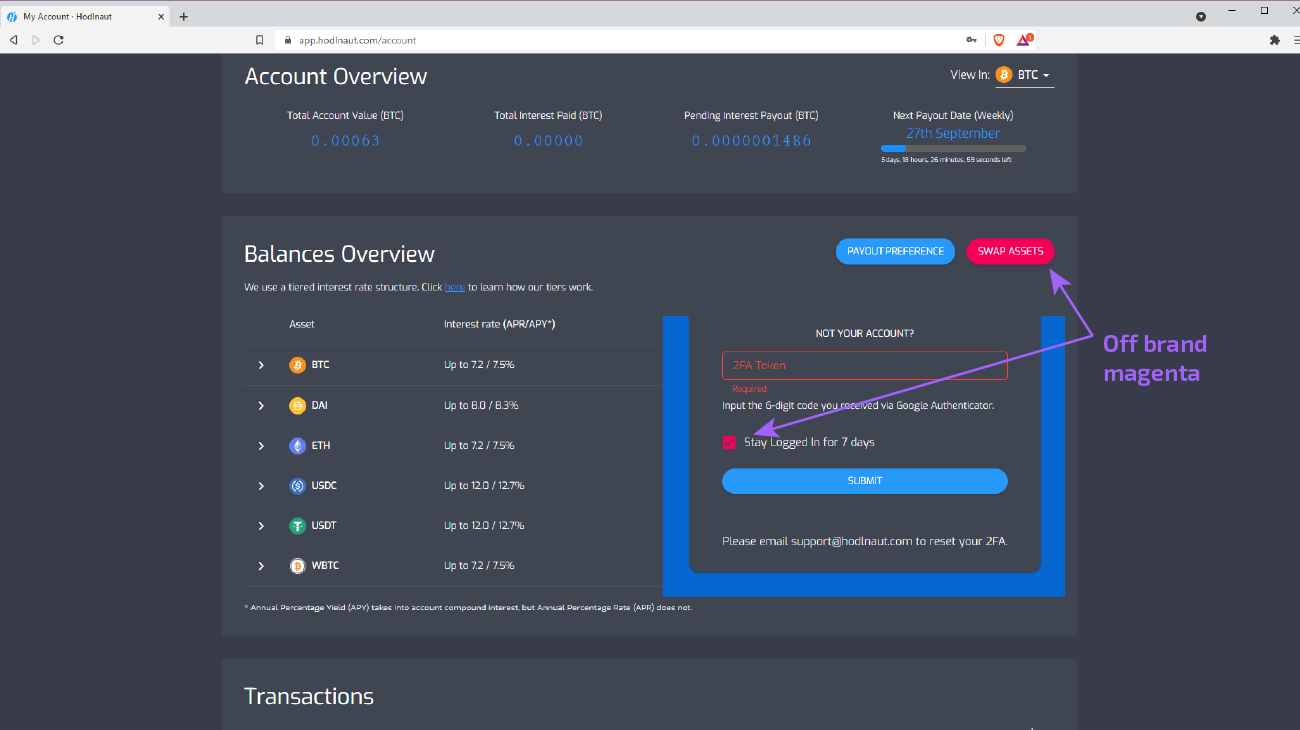Open saved passwords via the key icon
1300x730 pixels.
click(x=971, y=40)
